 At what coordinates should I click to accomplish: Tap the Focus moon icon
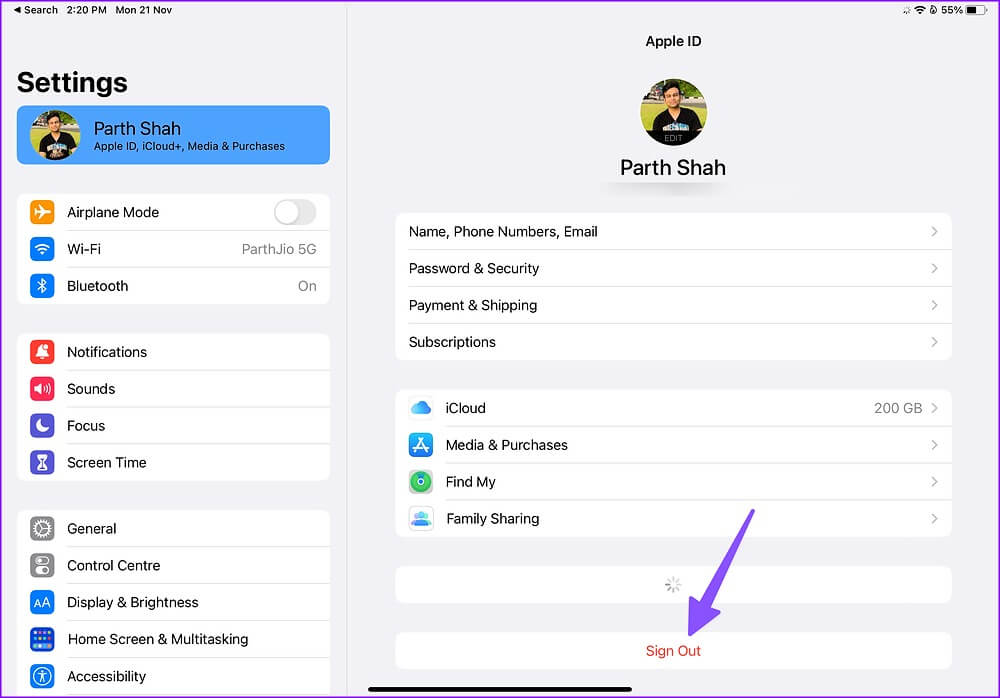point(42,426)
